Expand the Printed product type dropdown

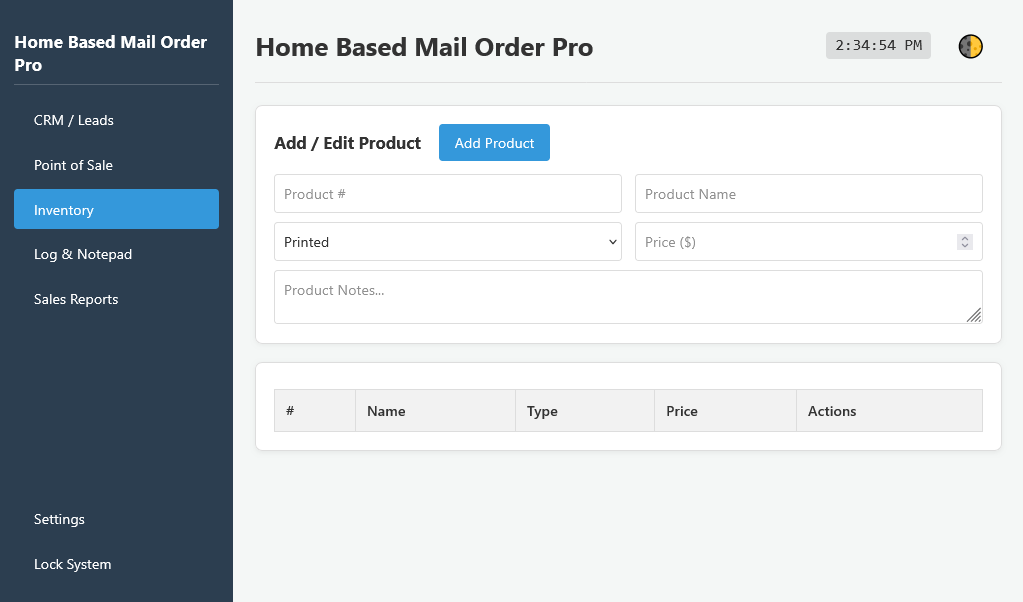pyautogui.click(x=448, y=242)
